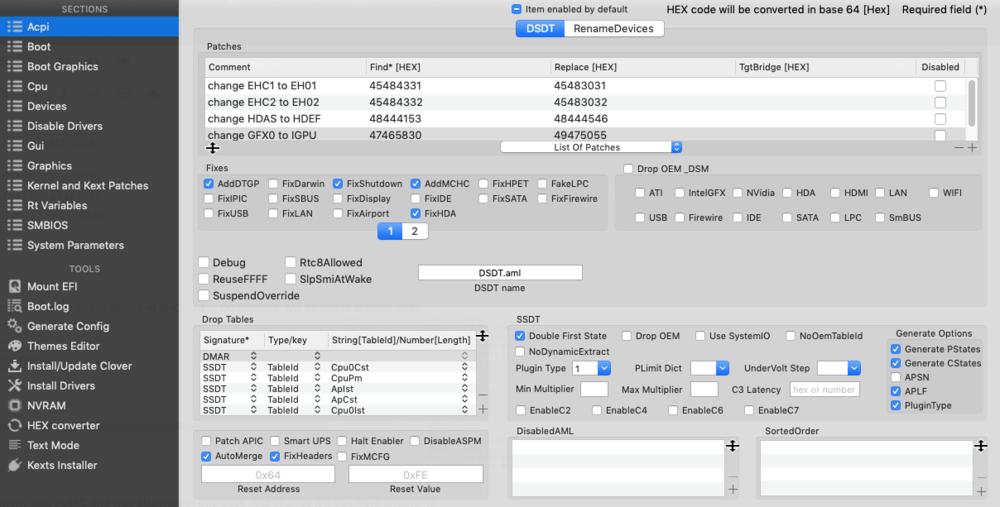Toggle Double First State checkbox
1000x507 pixels.
coord(520,336)
